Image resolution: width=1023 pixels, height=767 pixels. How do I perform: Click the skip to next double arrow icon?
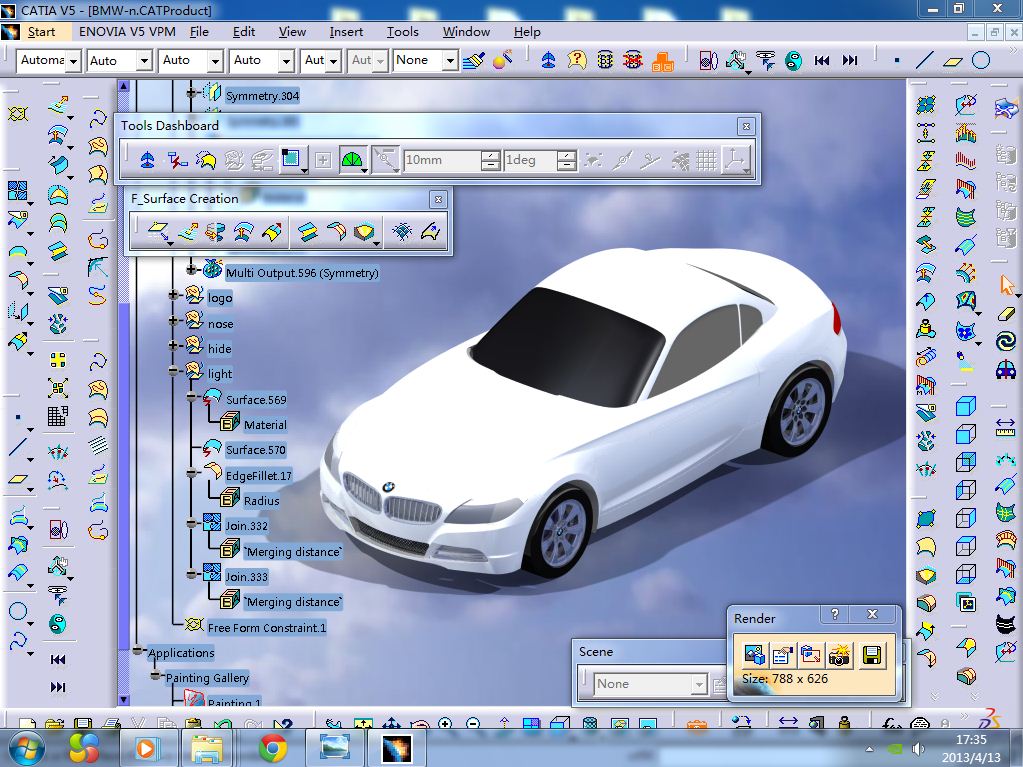pos(849,61)
